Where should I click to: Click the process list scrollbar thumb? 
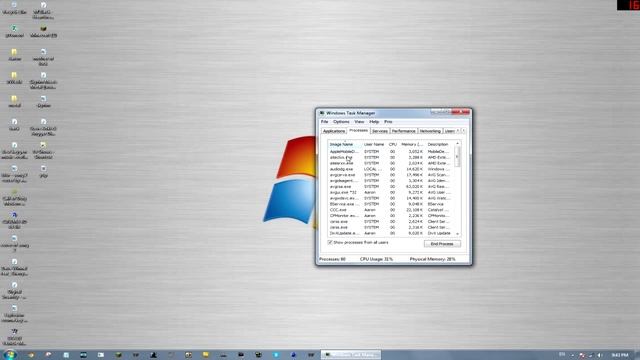458,157
